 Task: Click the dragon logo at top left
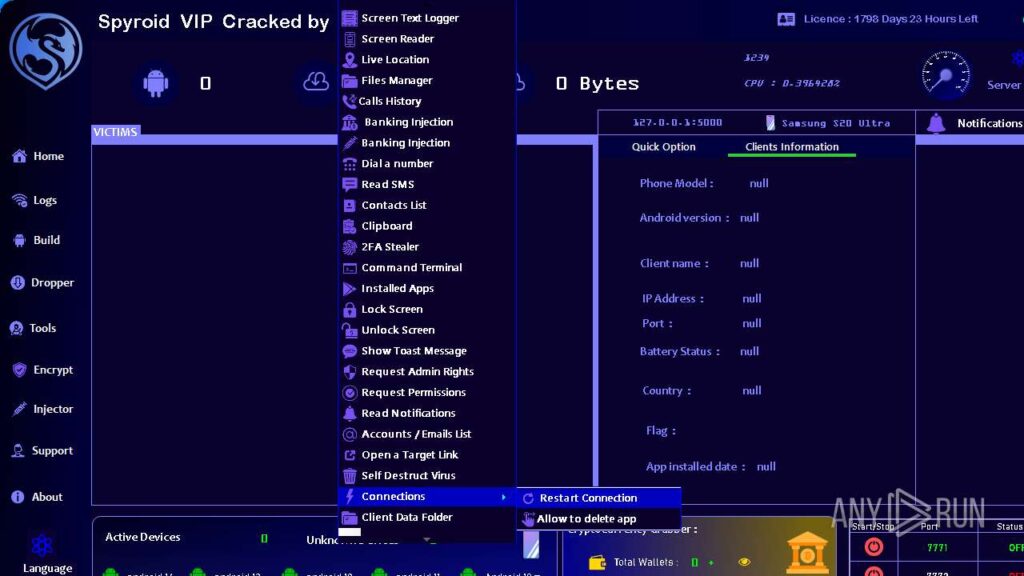click(x=46, y=50)
